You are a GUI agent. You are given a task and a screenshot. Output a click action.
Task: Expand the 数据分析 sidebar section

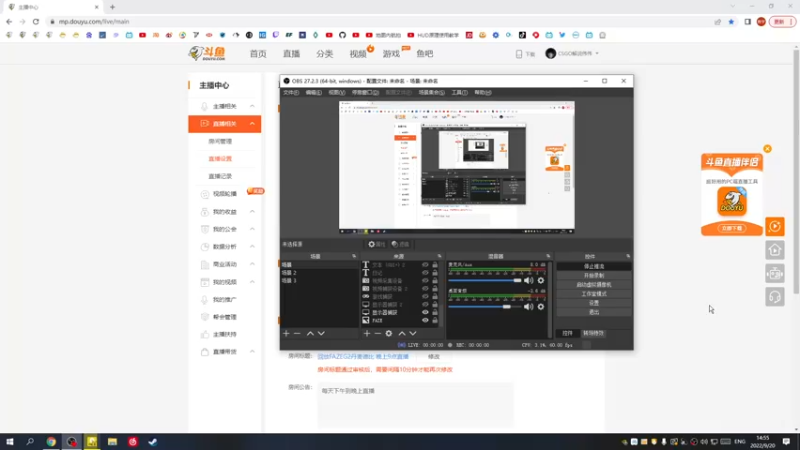pyautogui.click(x=252, y=246)
